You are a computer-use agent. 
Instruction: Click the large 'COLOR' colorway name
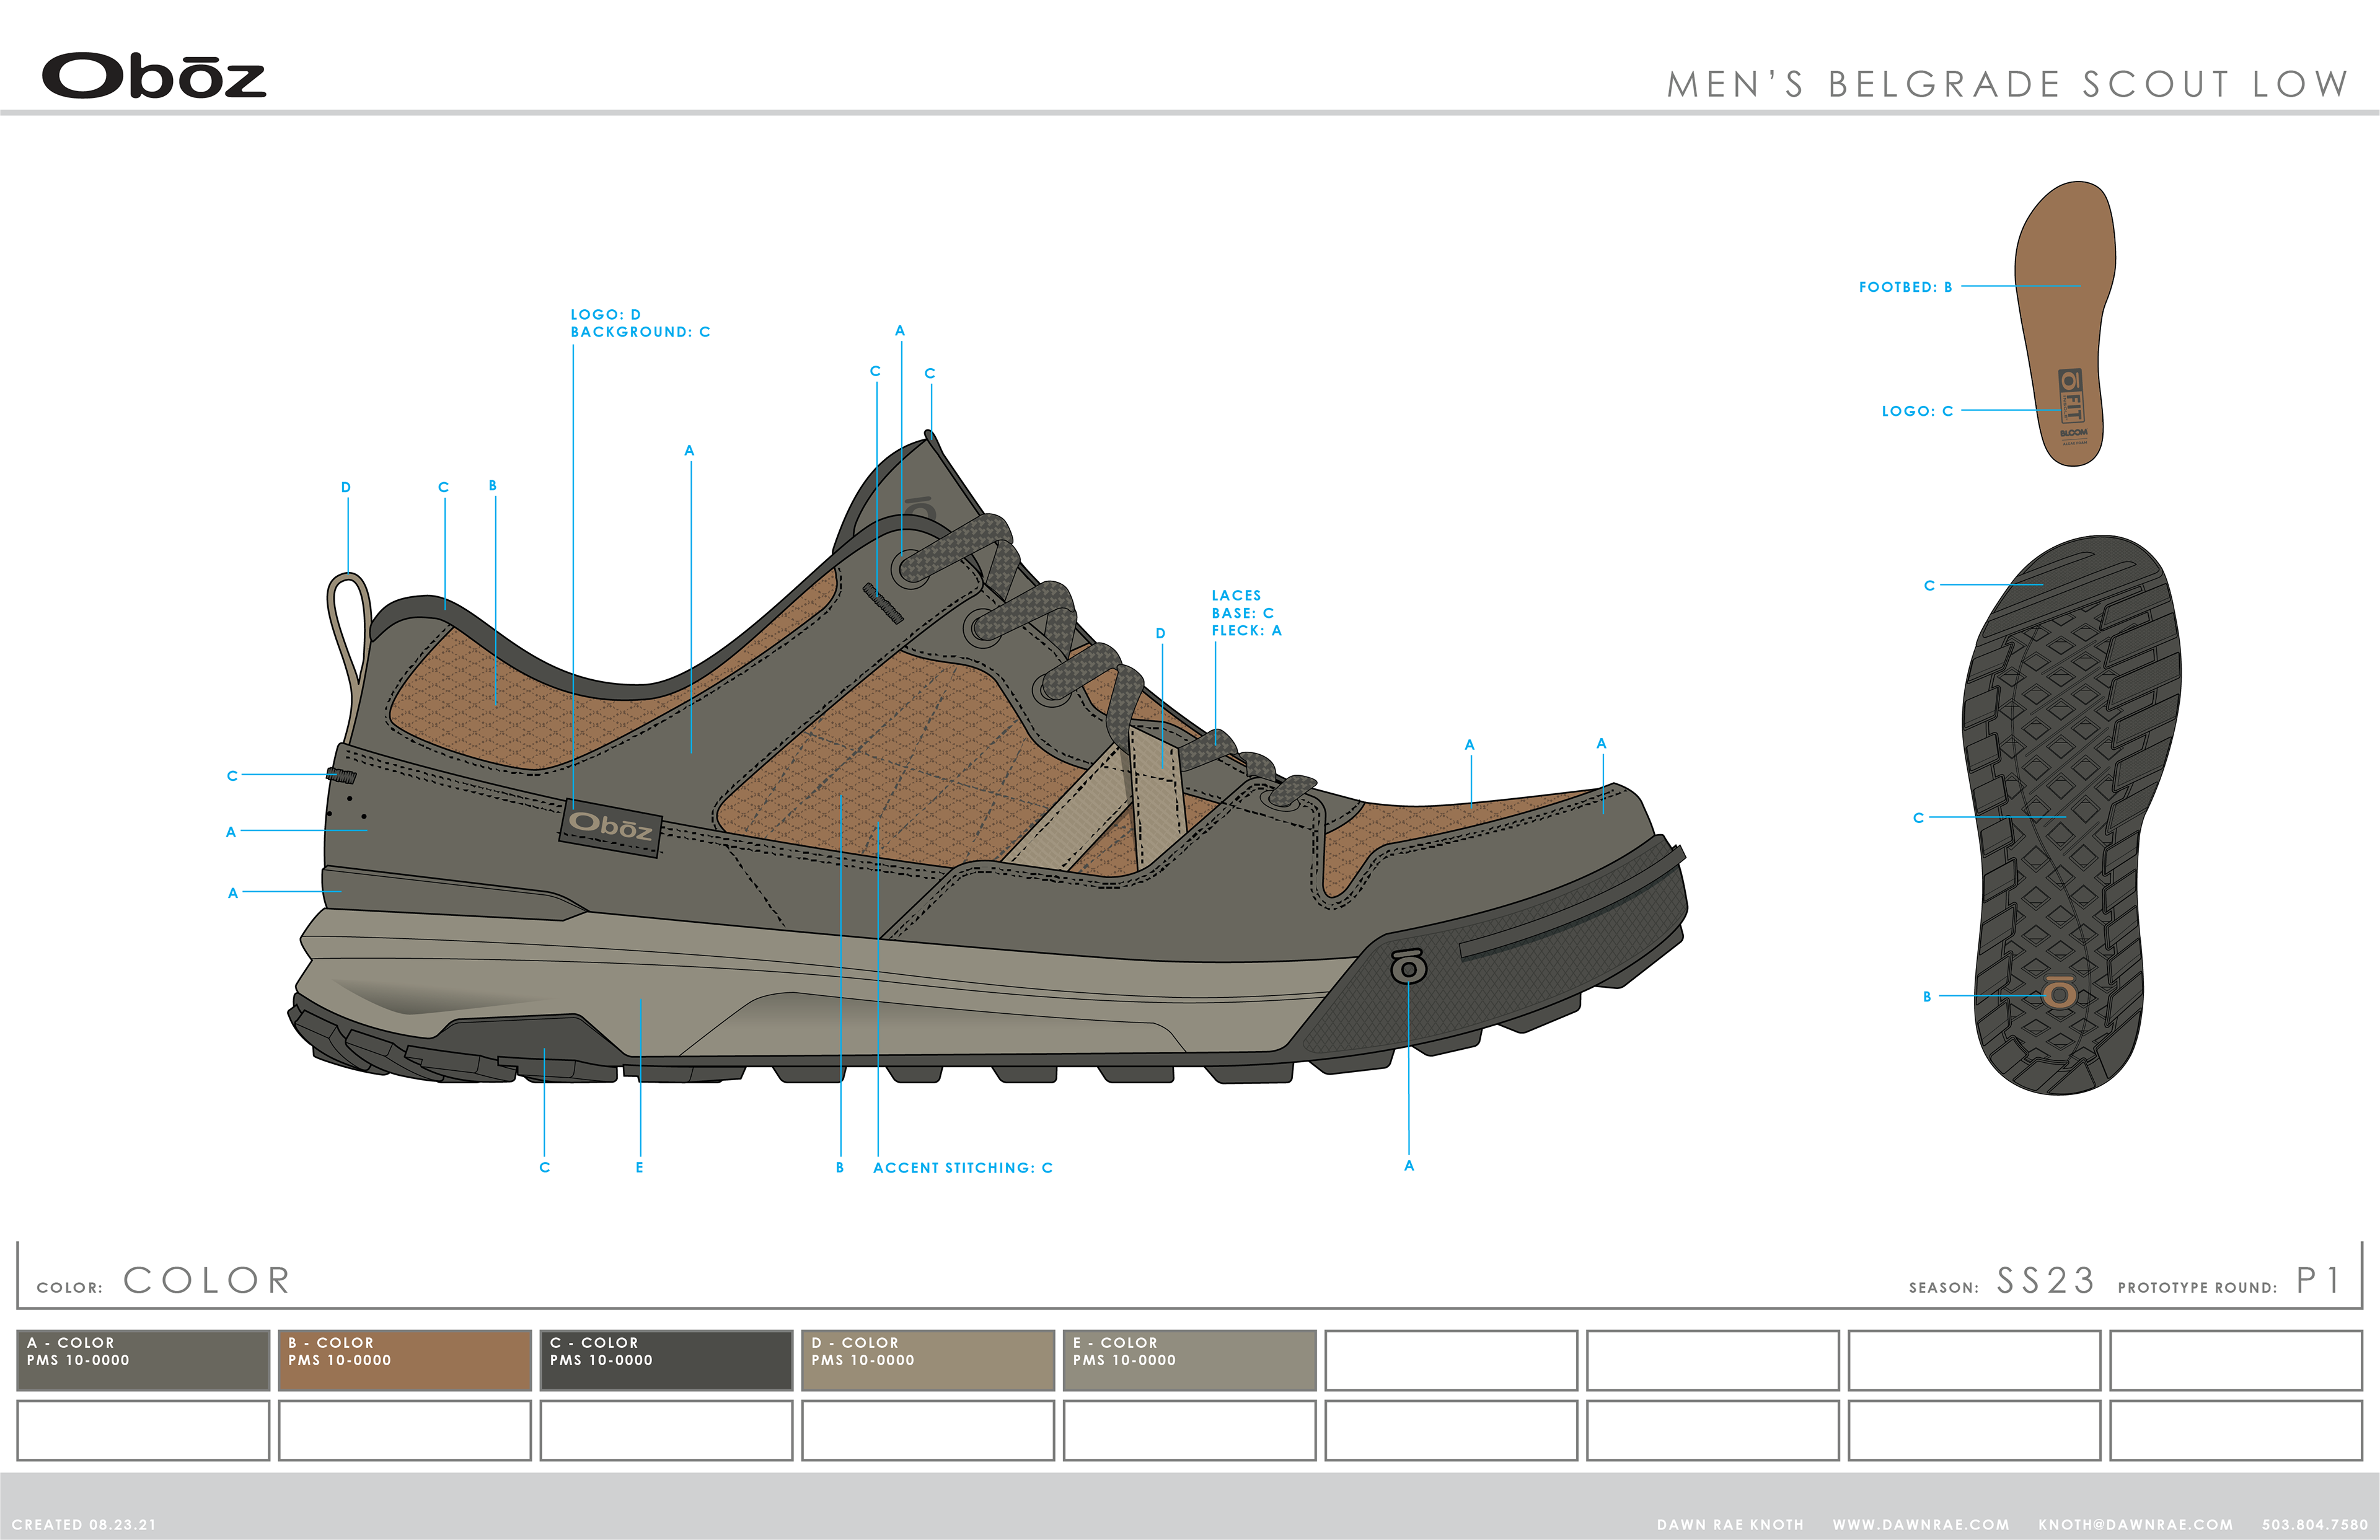[207, 1280]
